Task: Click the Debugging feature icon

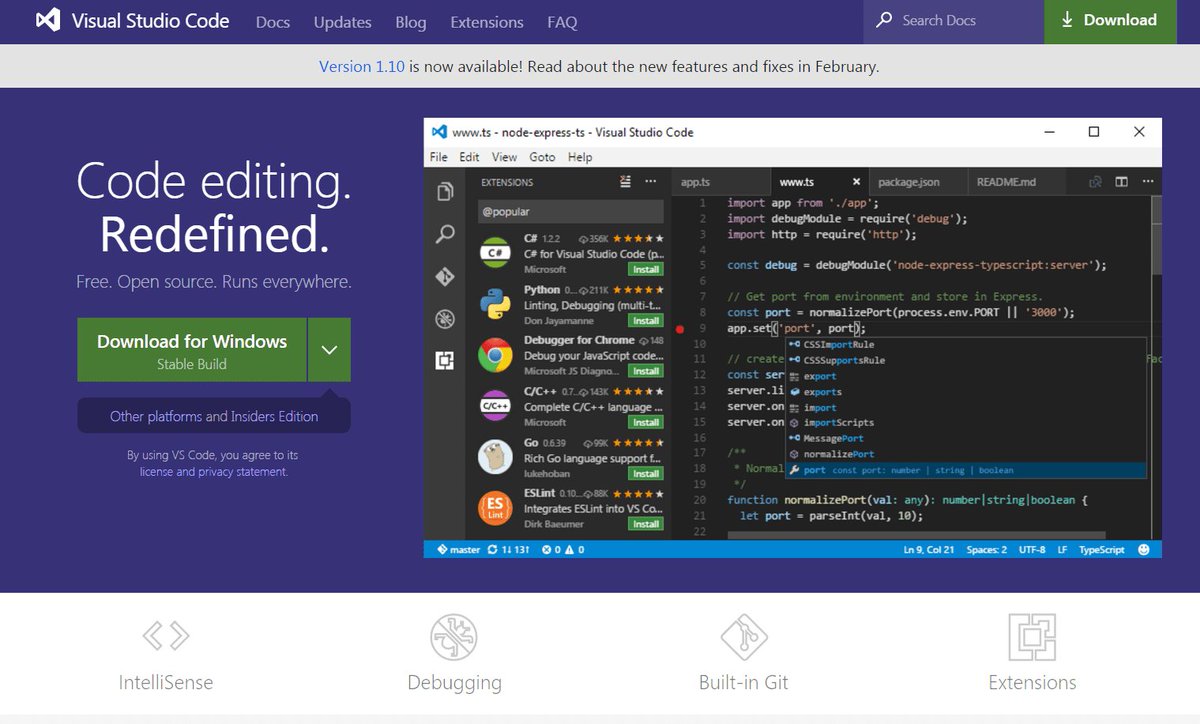Action: [x=454, y=636]
